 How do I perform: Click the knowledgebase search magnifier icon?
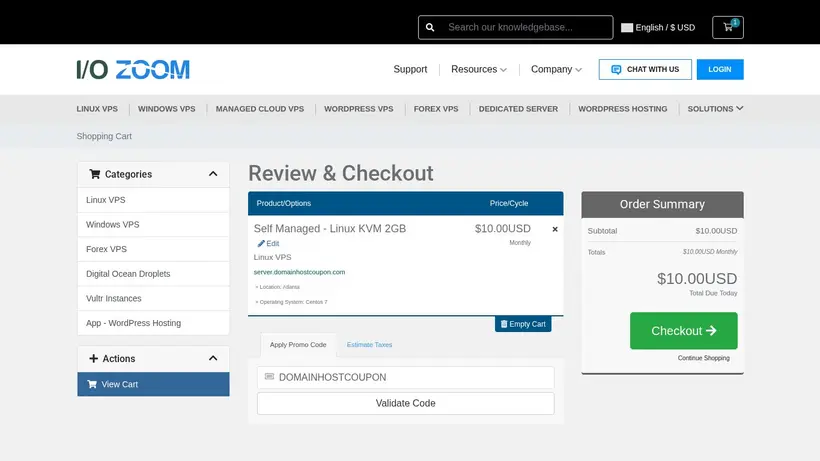(430, 27)
